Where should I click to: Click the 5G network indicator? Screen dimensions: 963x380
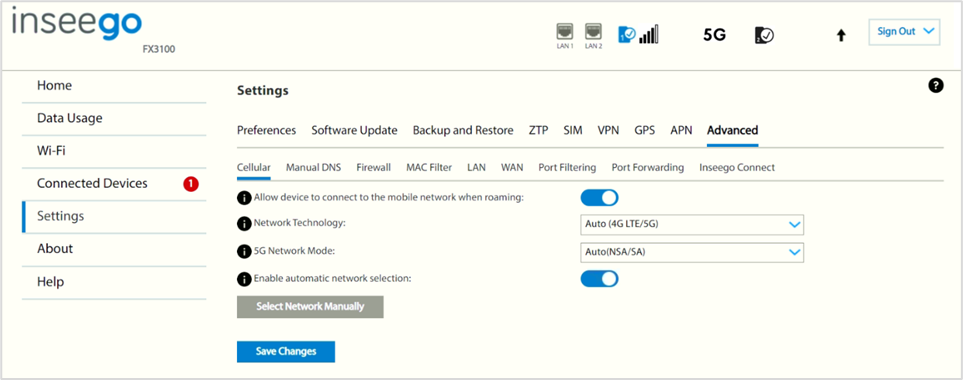714,35
